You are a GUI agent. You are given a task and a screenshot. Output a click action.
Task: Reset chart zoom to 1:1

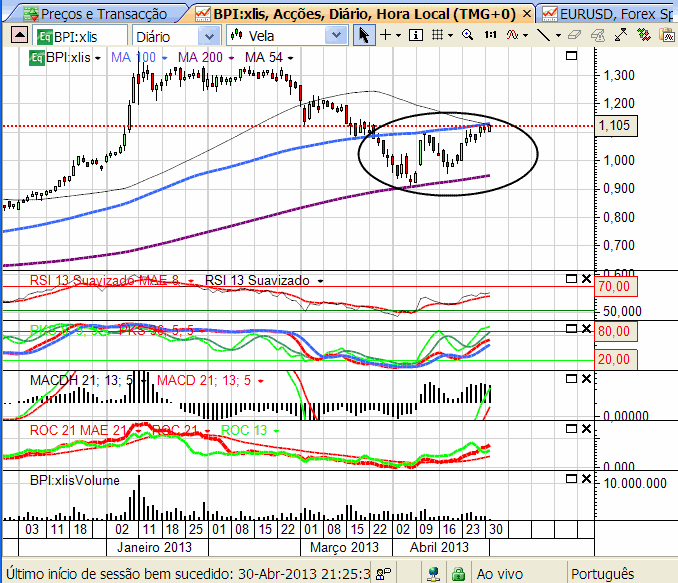tap(490, 35)
